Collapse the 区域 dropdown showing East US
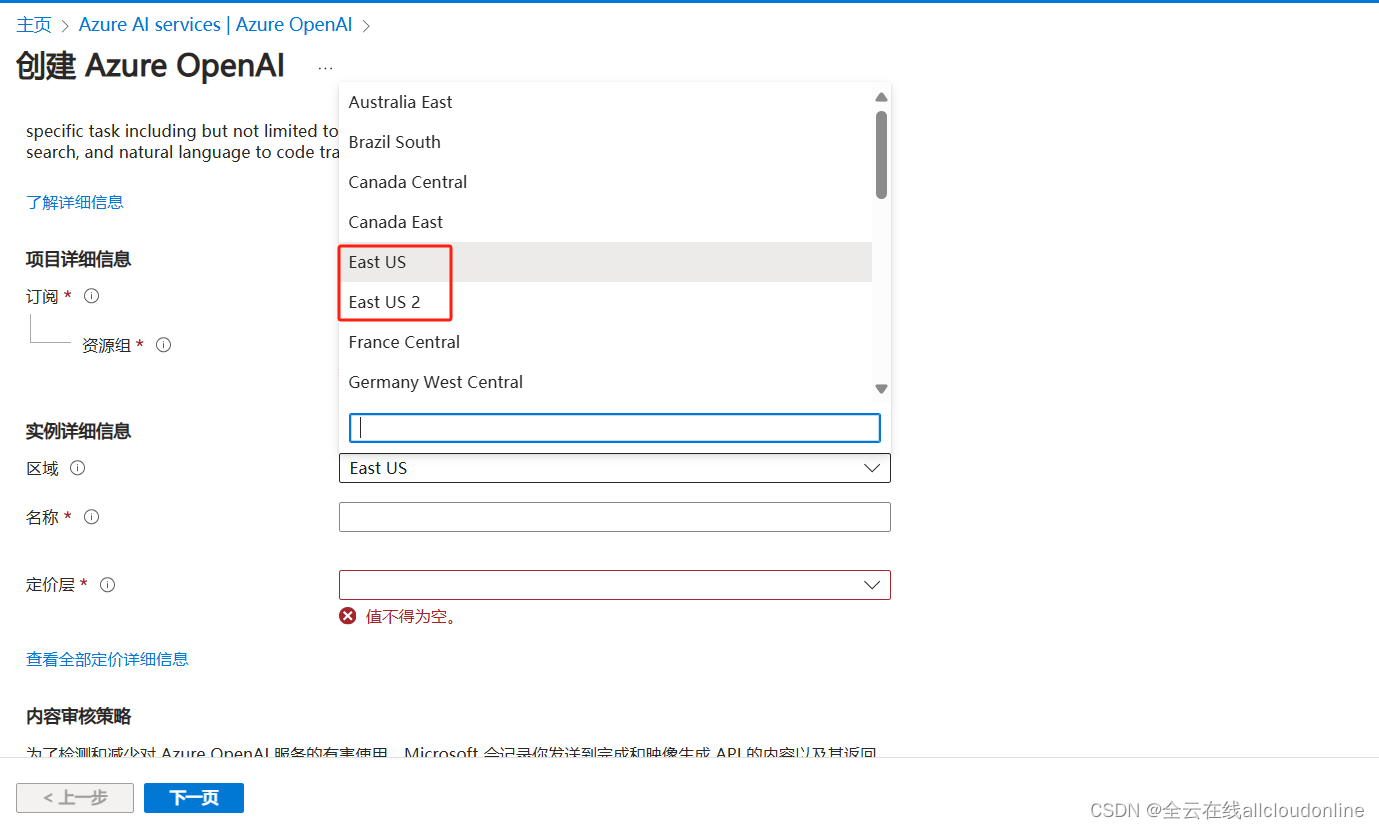 pos(615,468)
